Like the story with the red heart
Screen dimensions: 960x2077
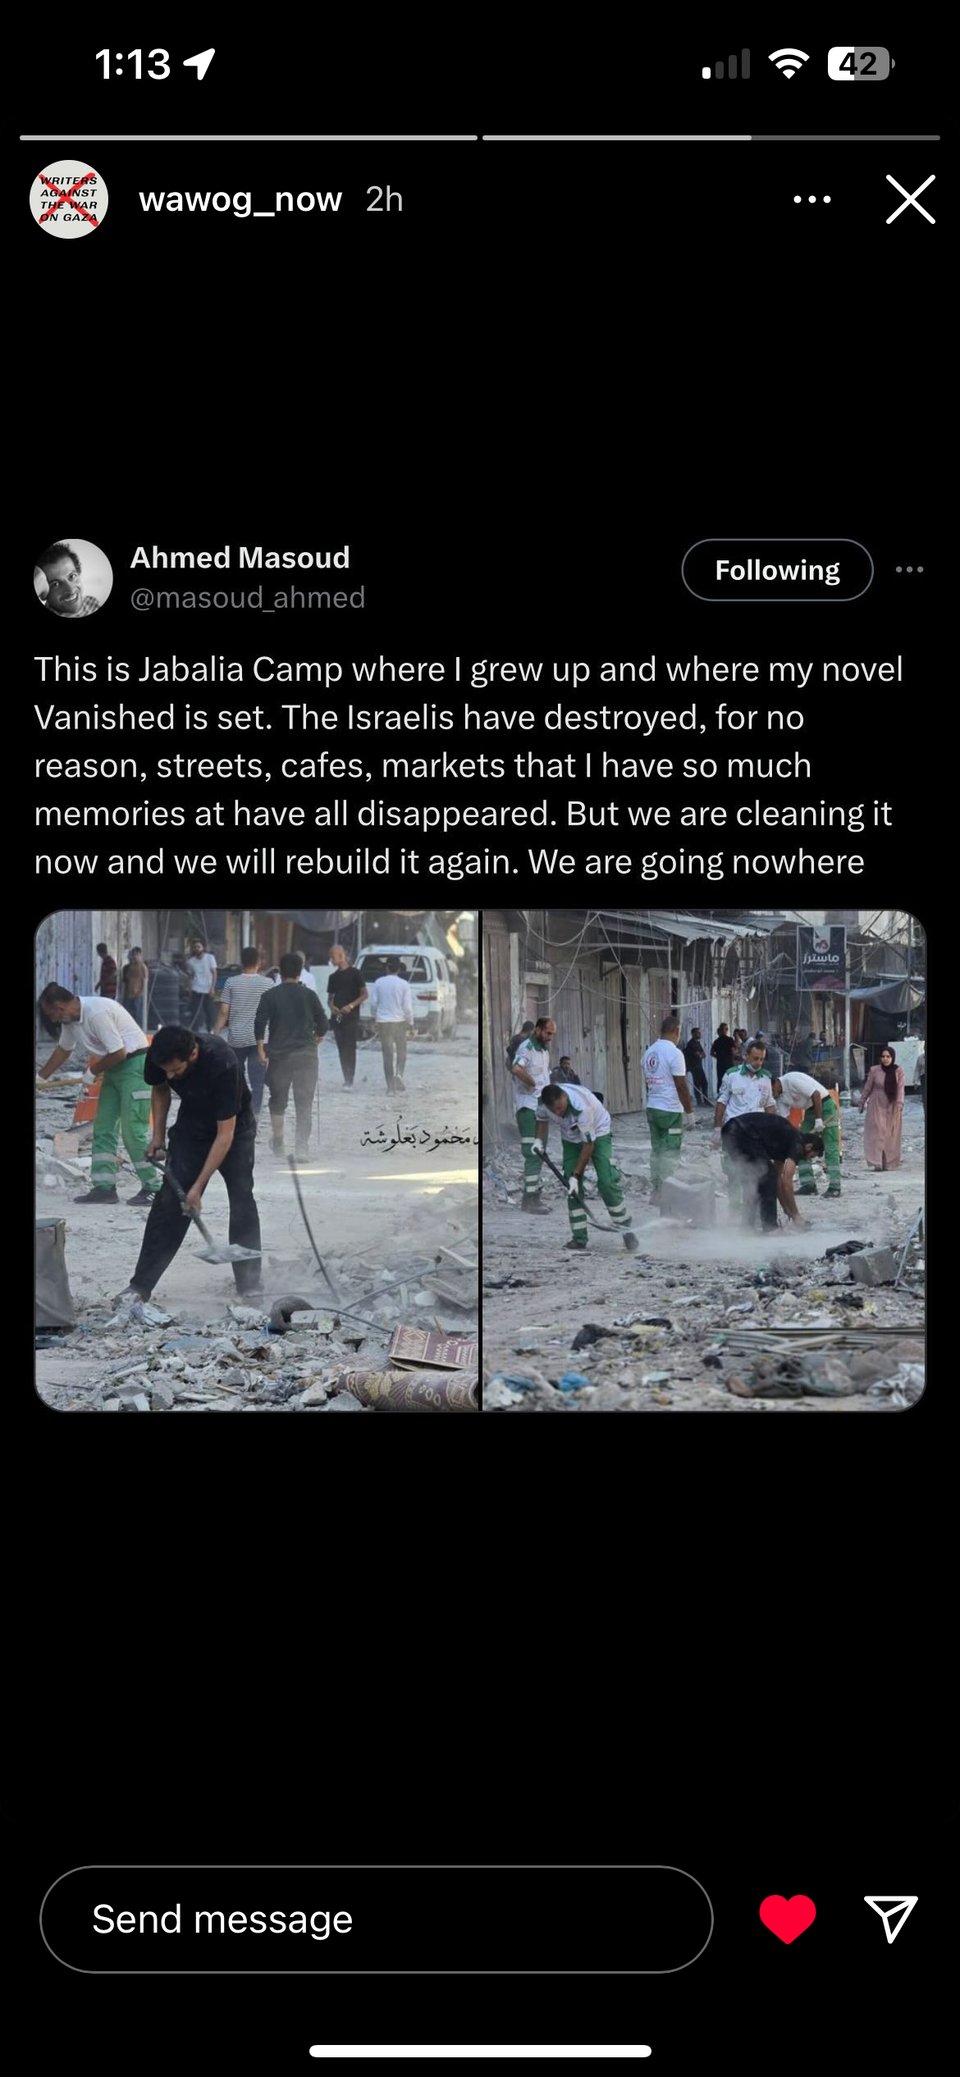point(787,1919)
